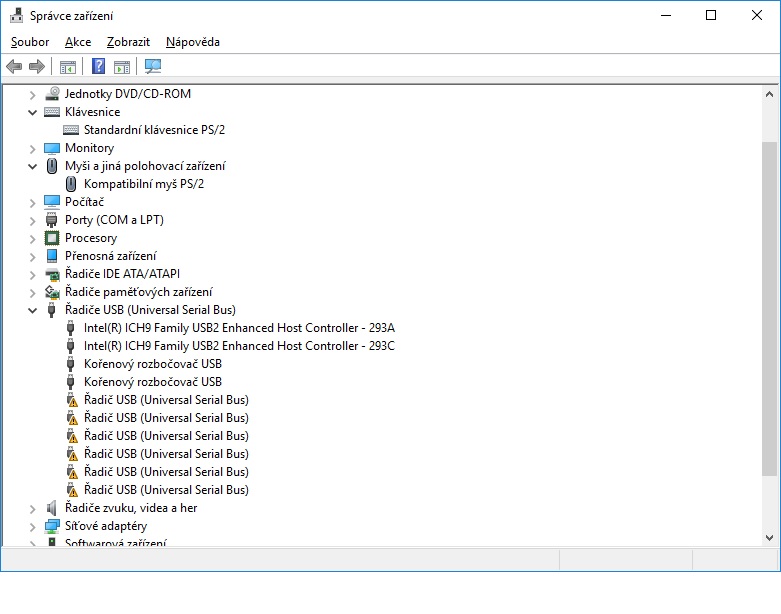Select the Kompatibilní myš PS/2 mouse icon
781x614 pixels.
(71, 184)
